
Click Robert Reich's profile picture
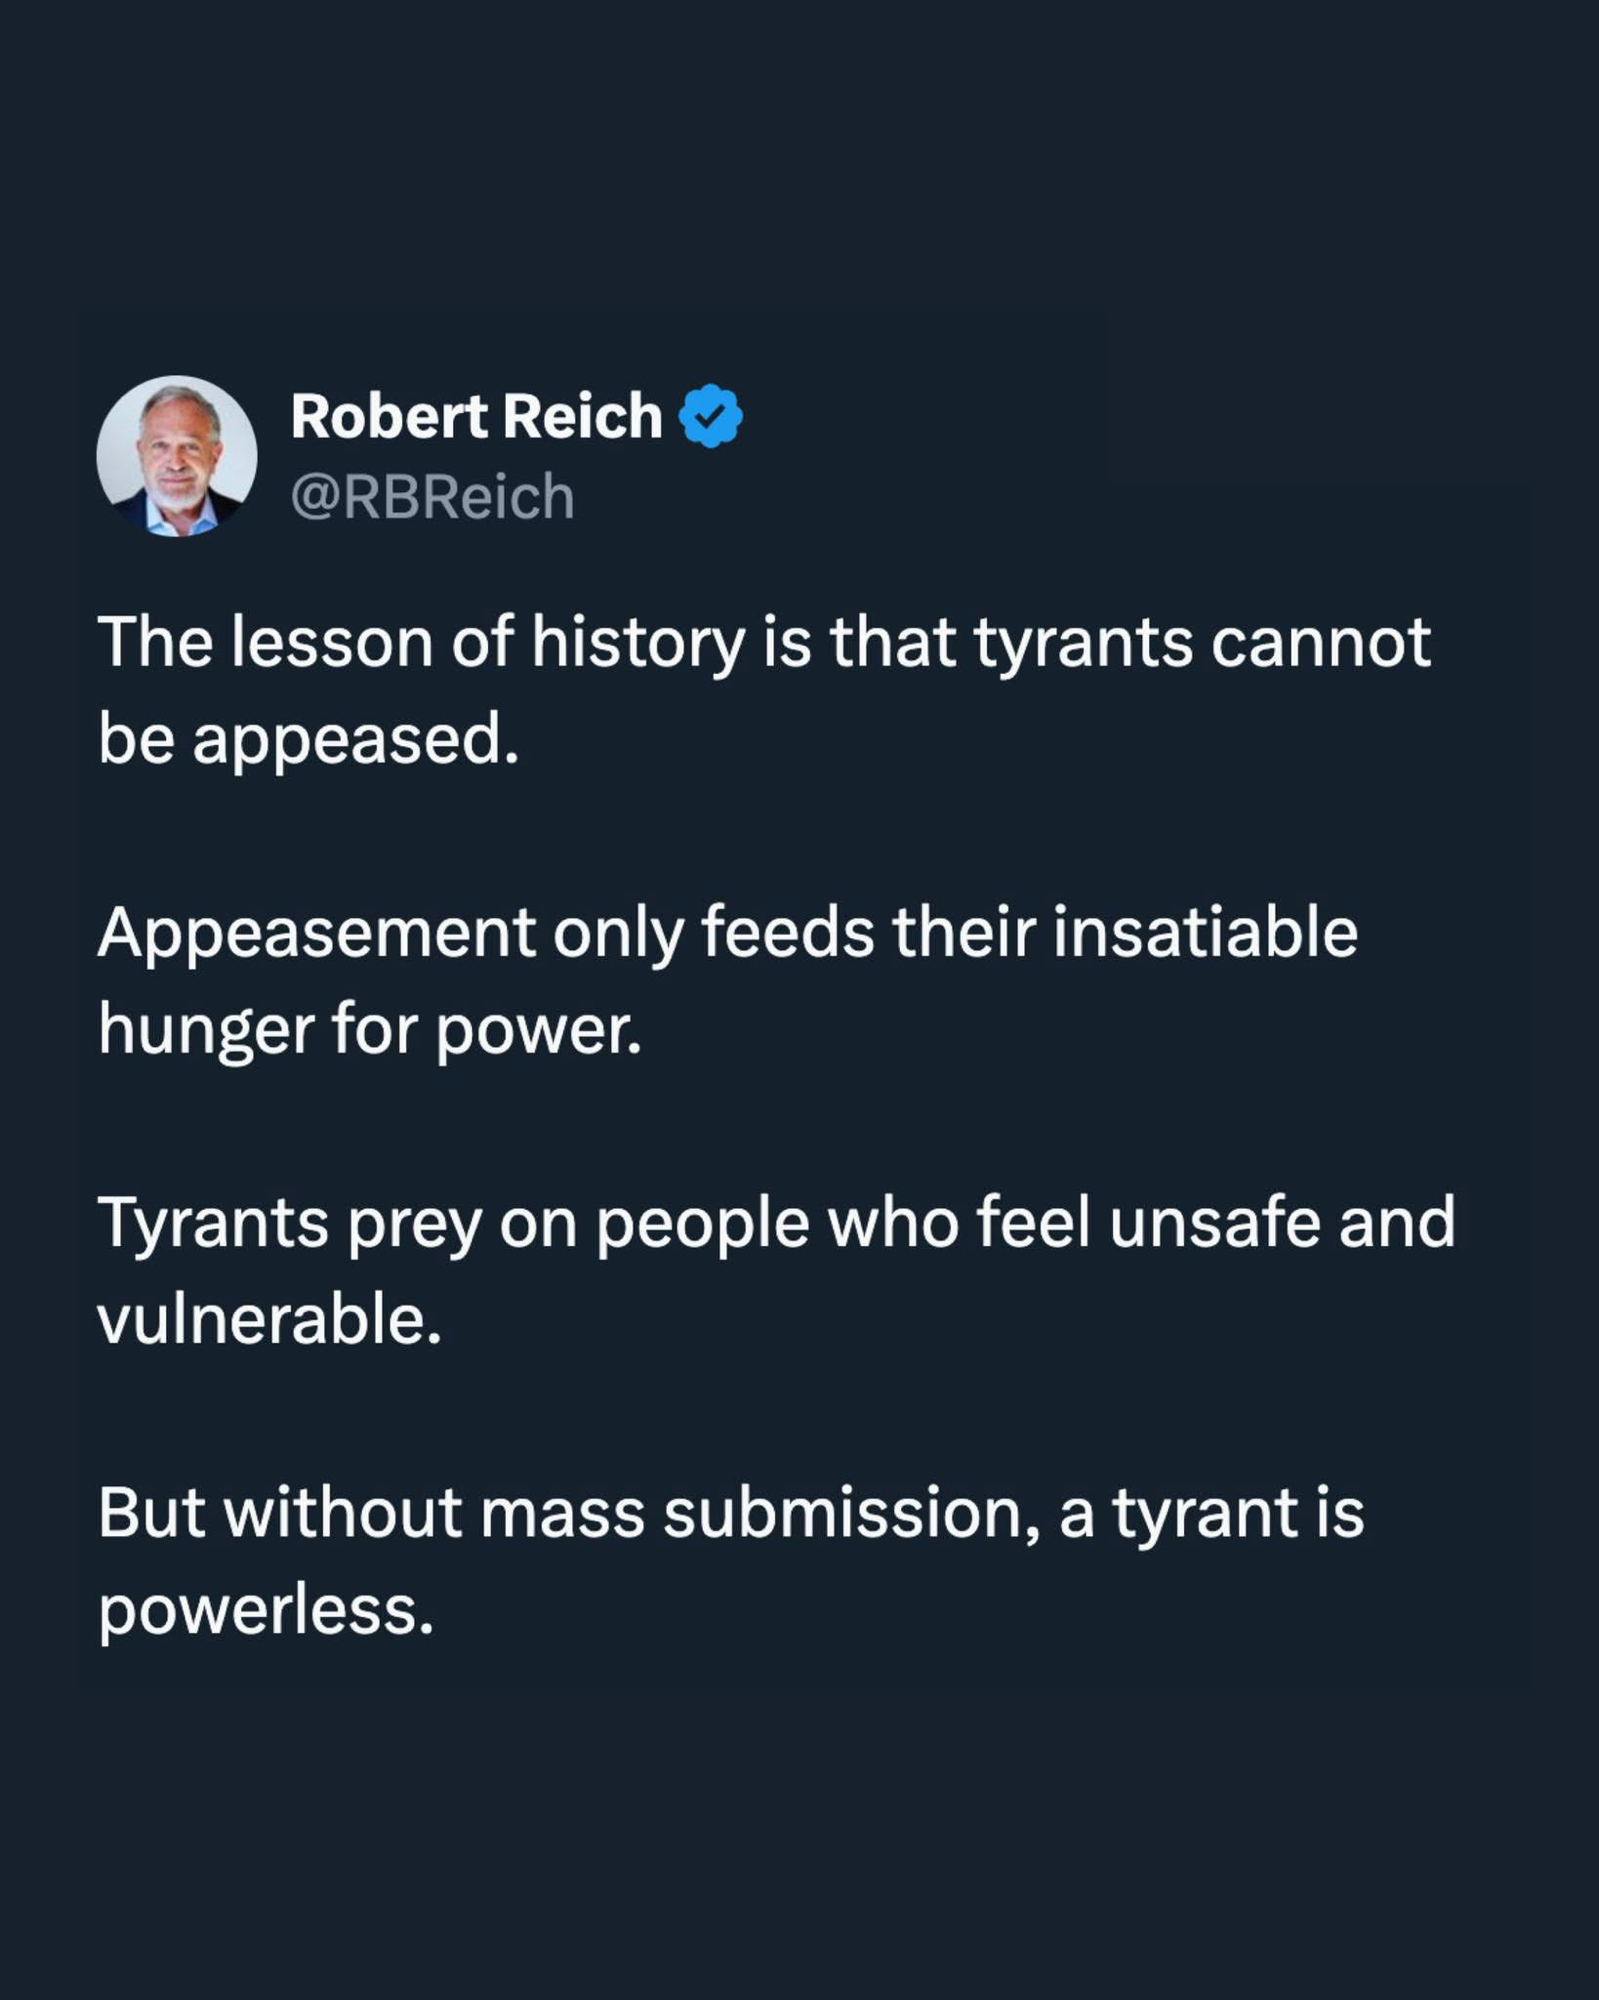177,456
